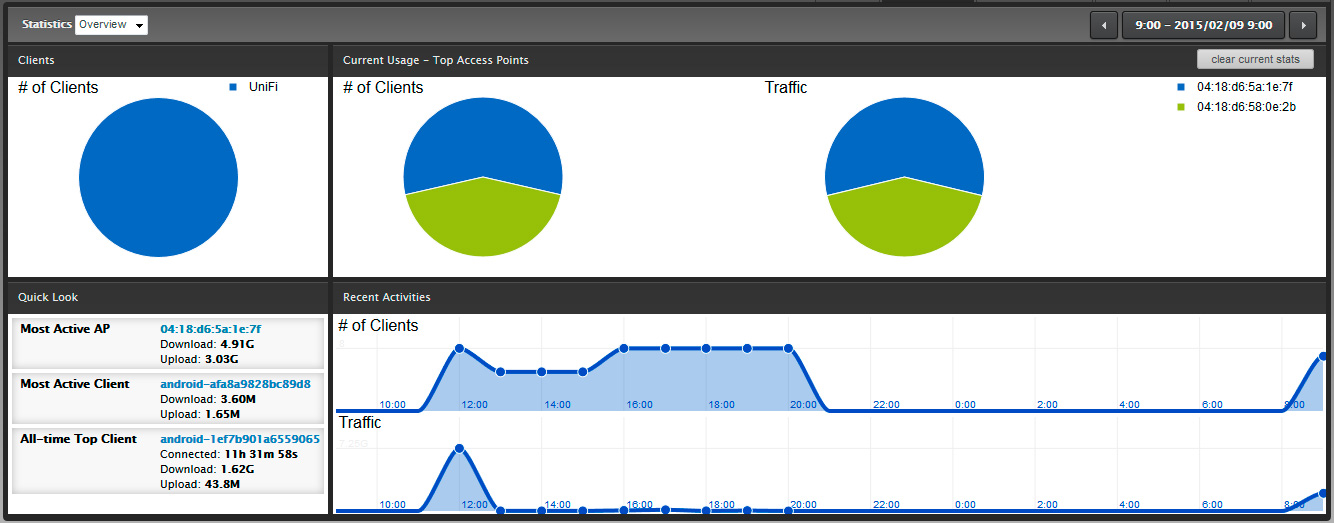
Task: Click the 12:00 data point on clients graph
Action: click(x=459, y=348)
